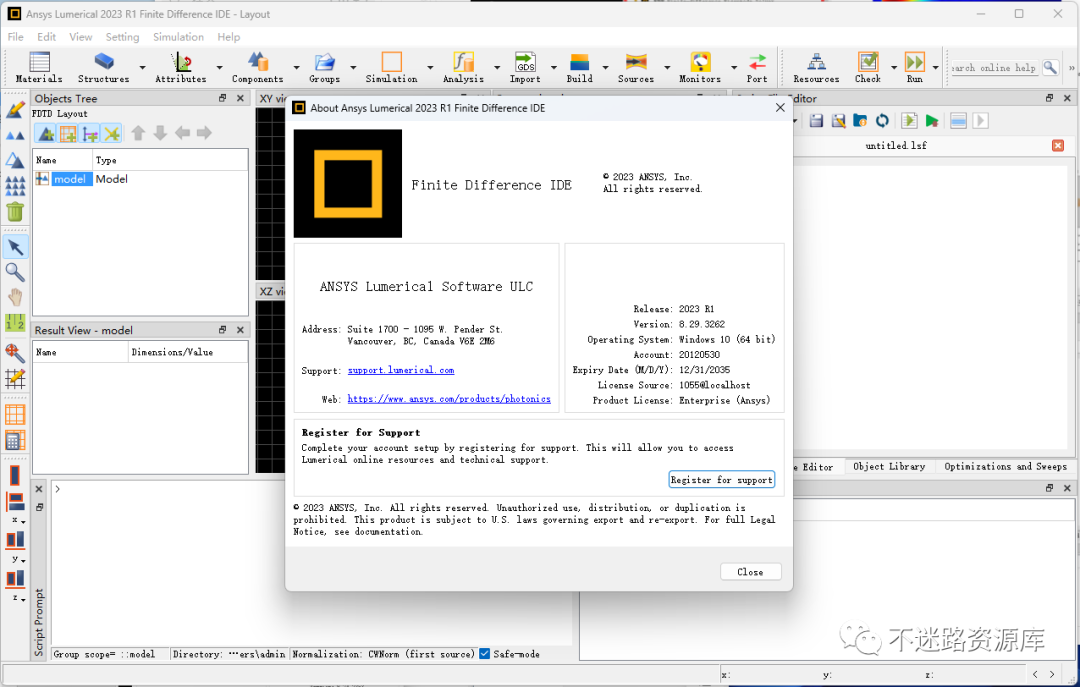Open the Simulation menu
Viewport: 1080px width, 687px height.
[178, 37]
